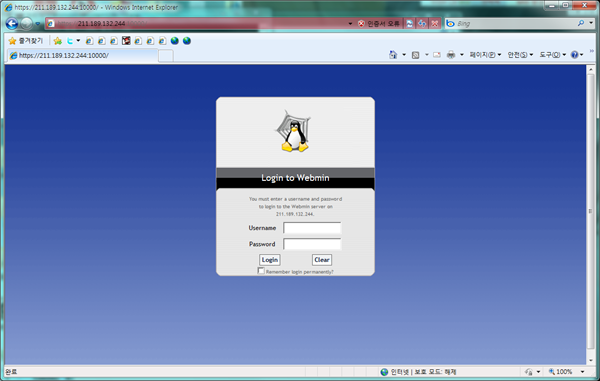Expand the Feeds dropdown arrow

(427, 55)
